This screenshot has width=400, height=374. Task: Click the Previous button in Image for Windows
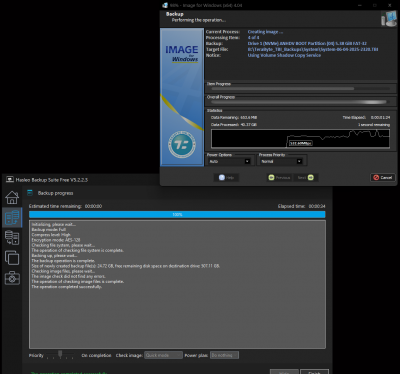279,177
